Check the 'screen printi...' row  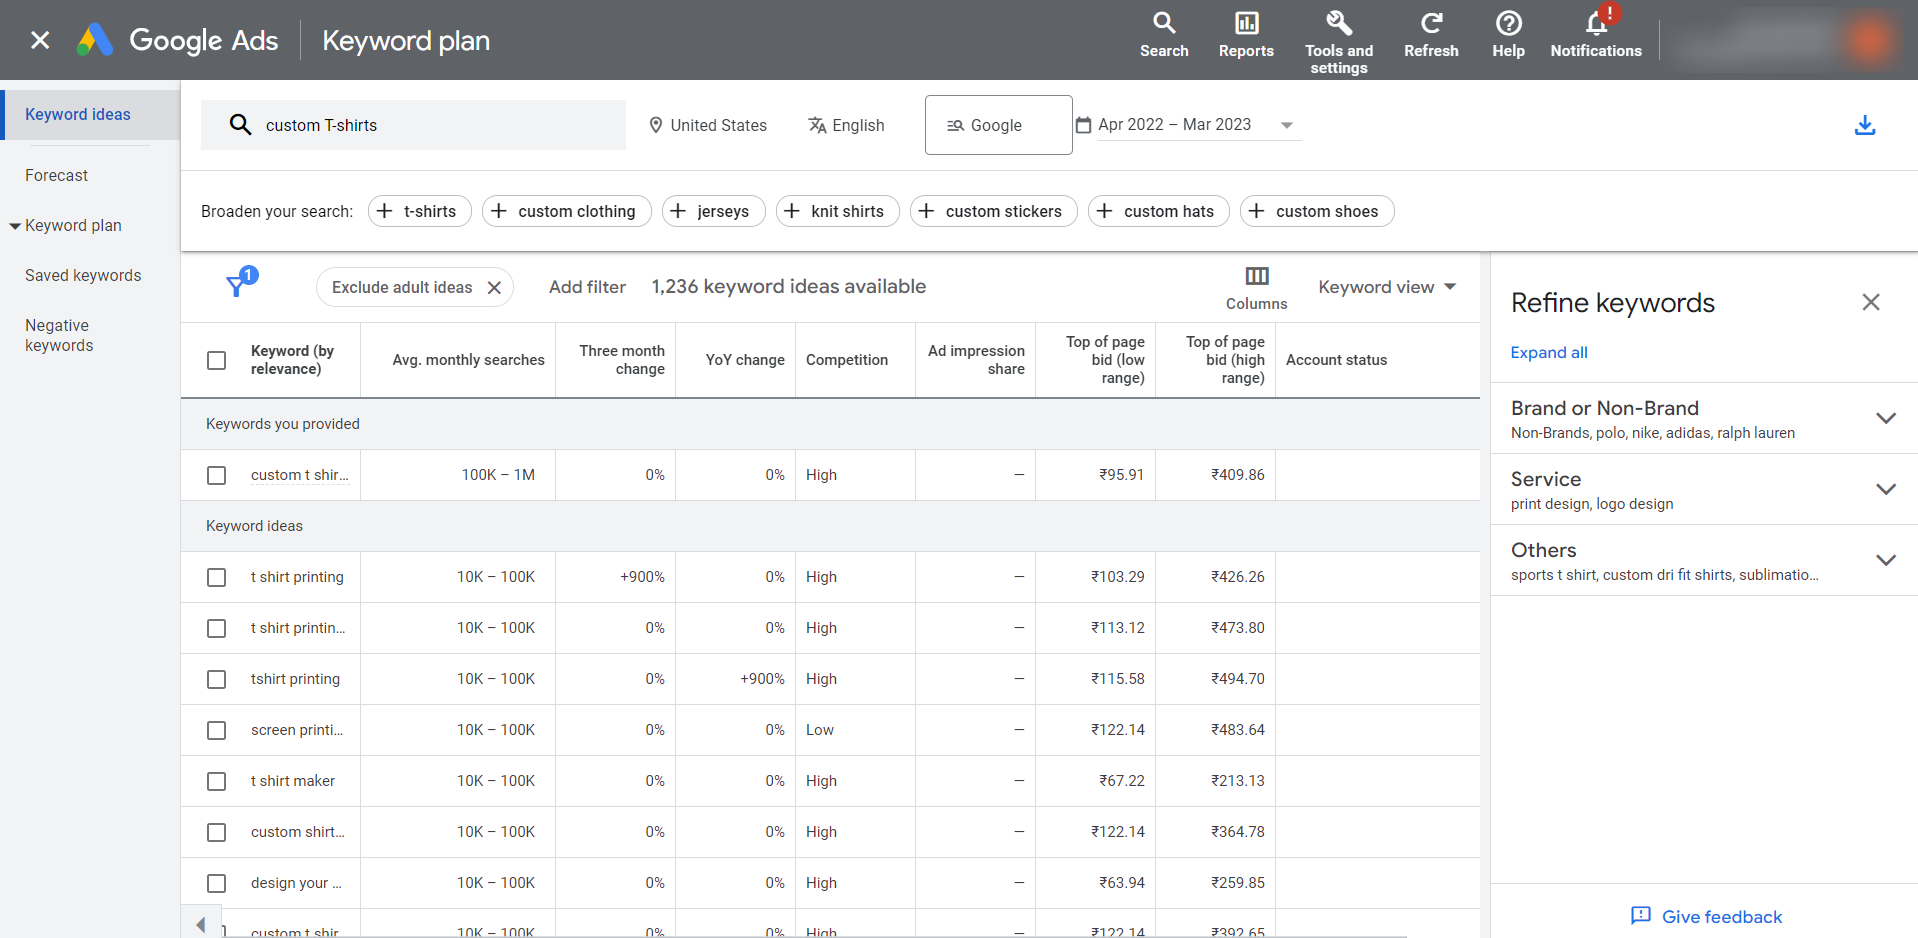pyautogui.click(x=216, y=730)
